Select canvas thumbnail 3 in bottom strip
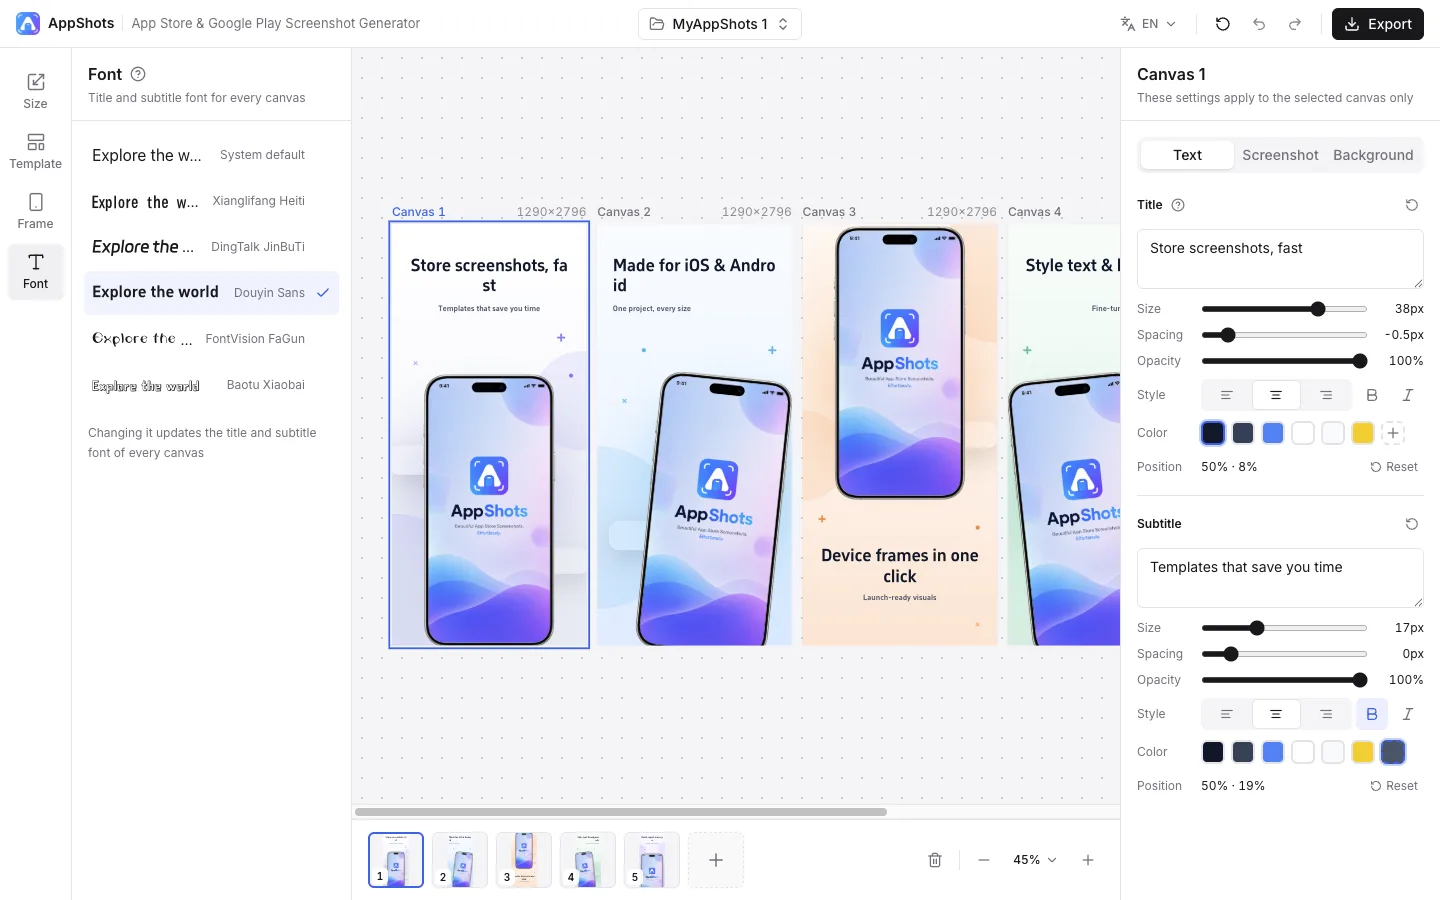 [524, 860]
